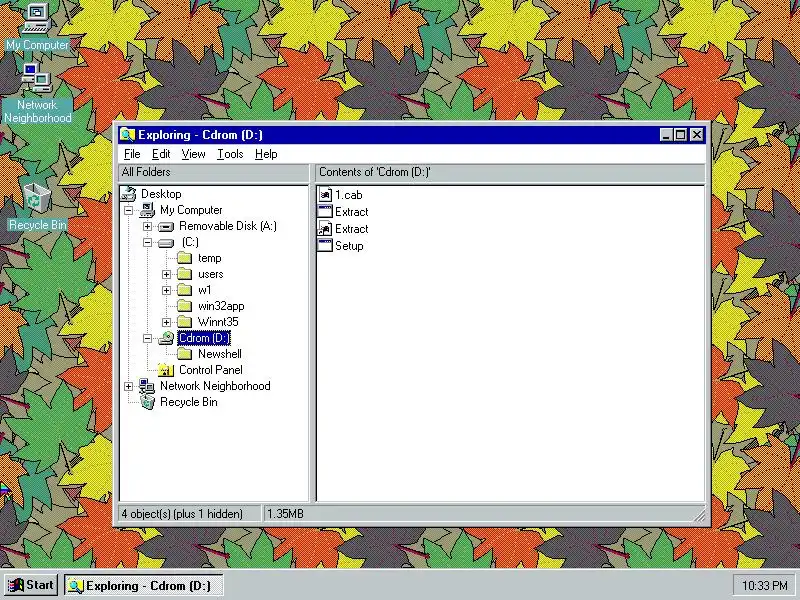Click Recycle Bin icon in folder tree

pyautogui.click(x=147, y=402)
